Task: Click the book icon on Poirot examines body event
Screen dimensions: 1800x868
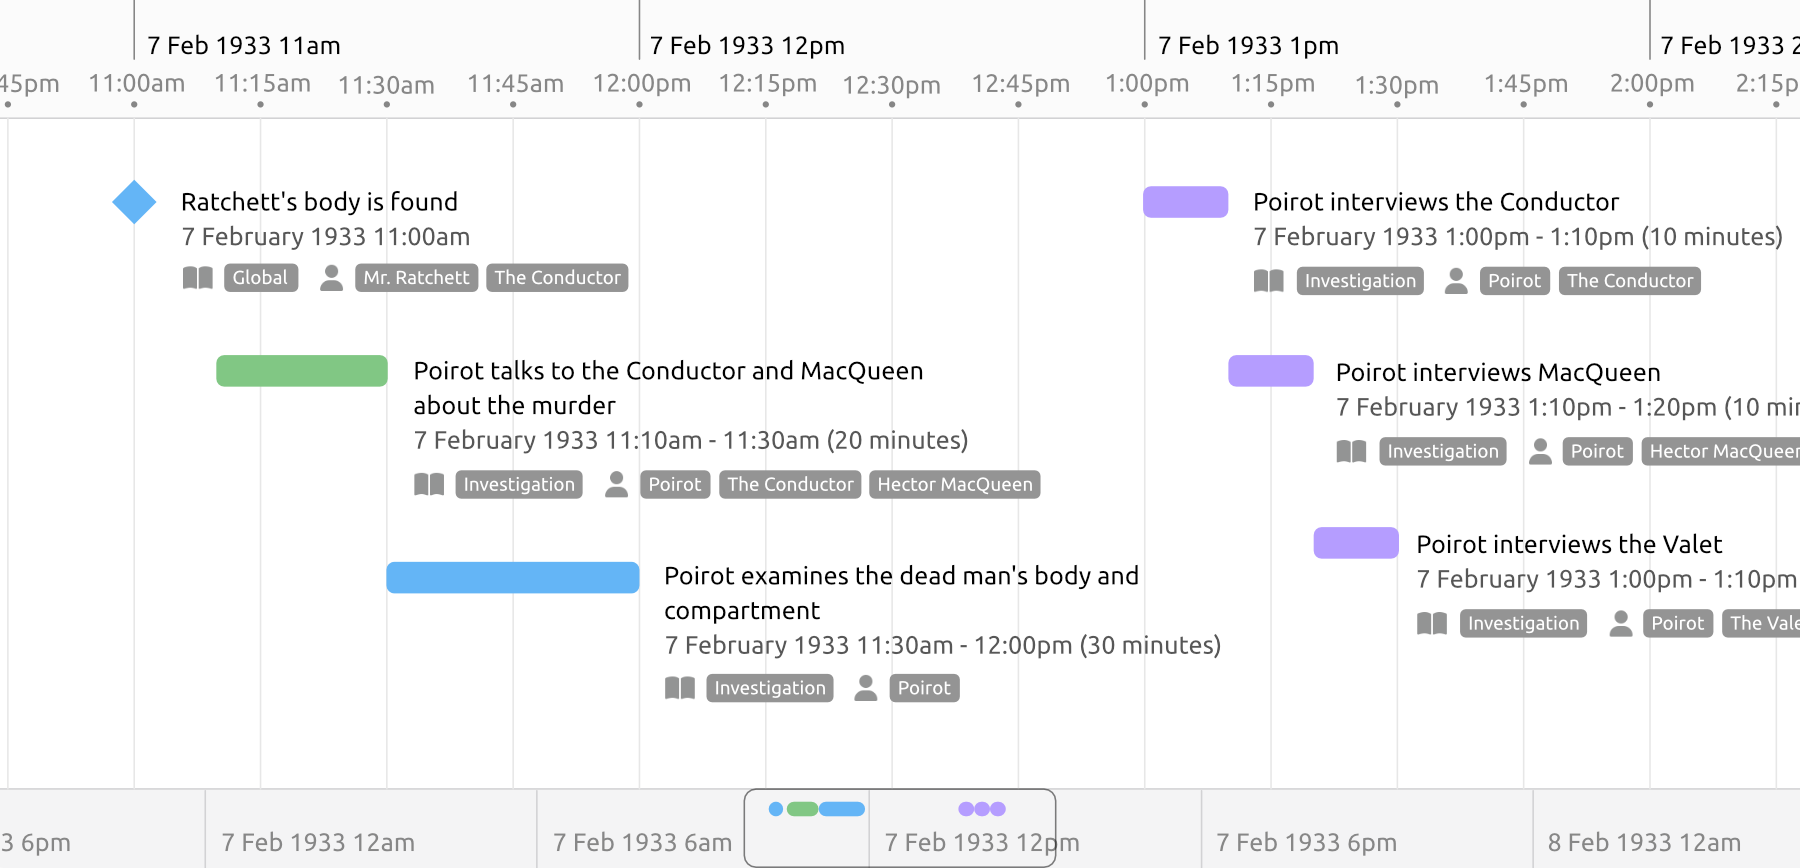Action: click(x=680, y=688)
